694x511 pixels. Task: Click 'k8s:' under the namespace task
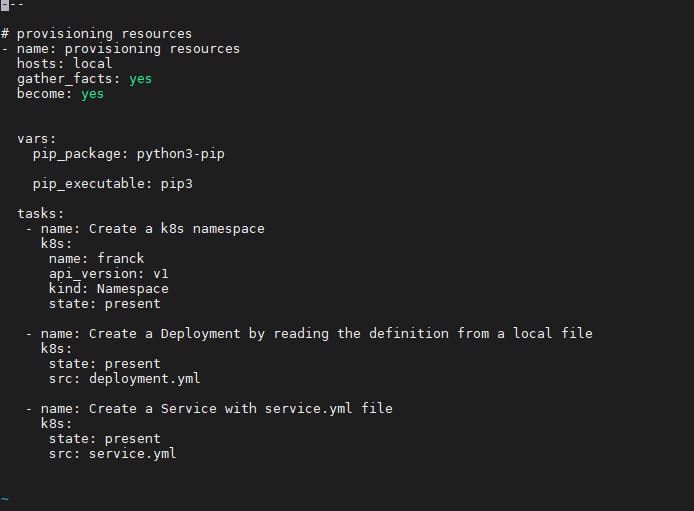click(56, 244)
